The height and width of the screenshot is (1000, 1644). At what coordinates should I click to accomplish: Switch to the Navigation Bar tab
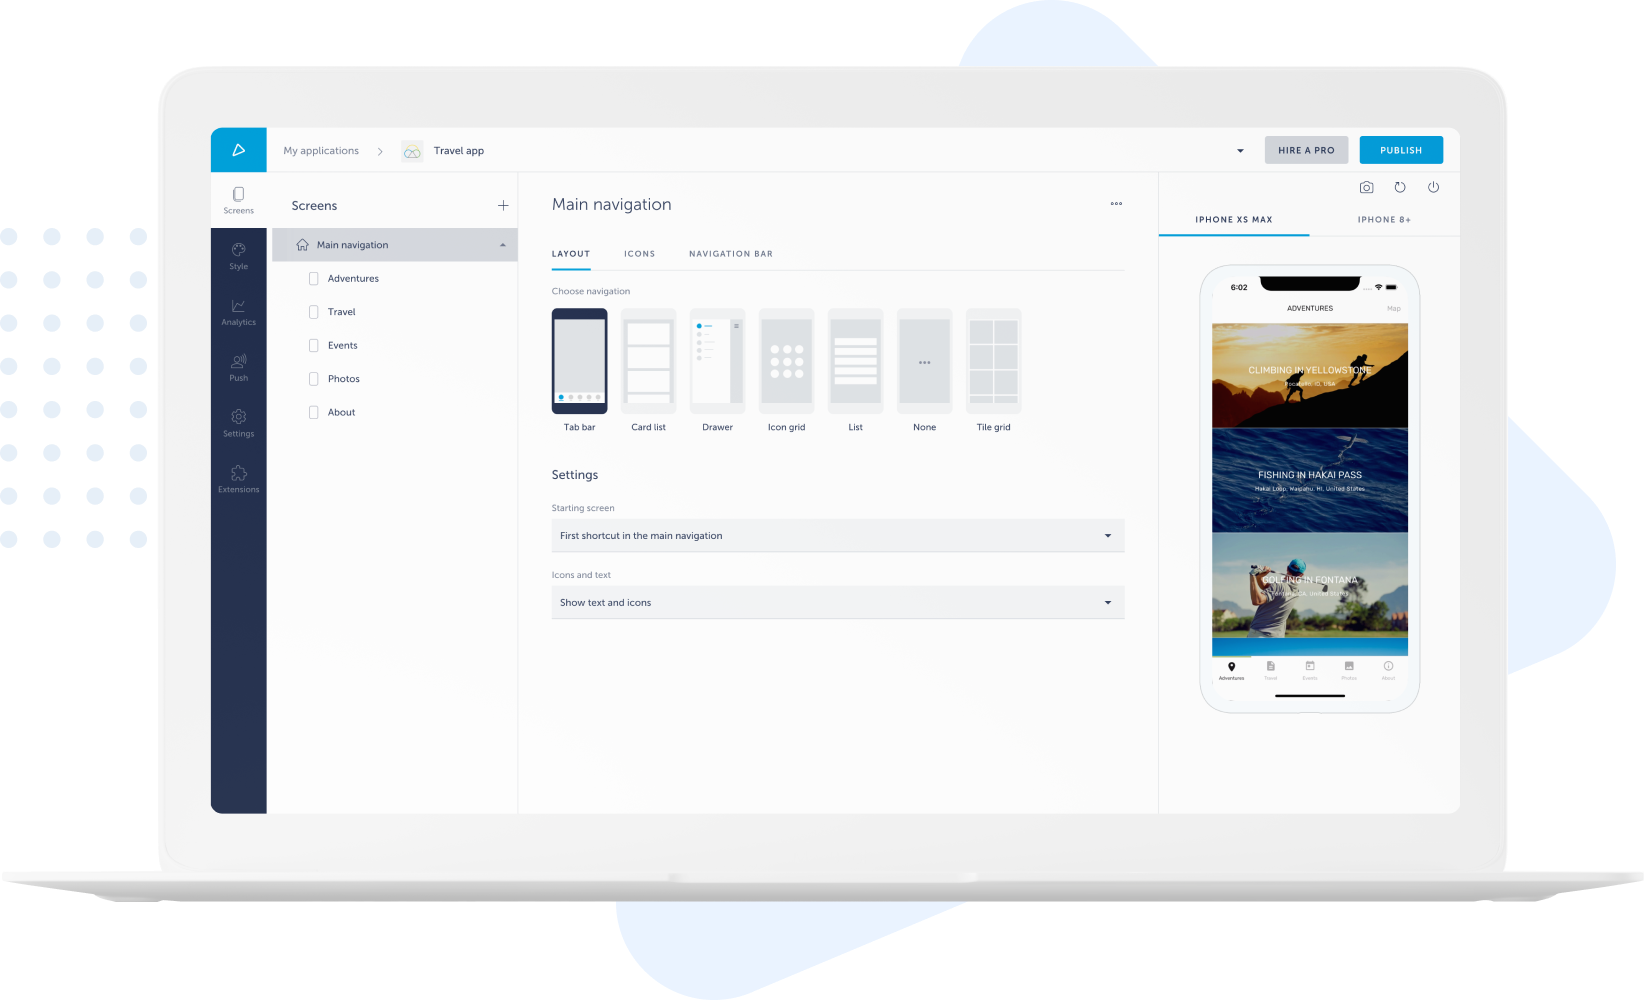tap(730, 253)
